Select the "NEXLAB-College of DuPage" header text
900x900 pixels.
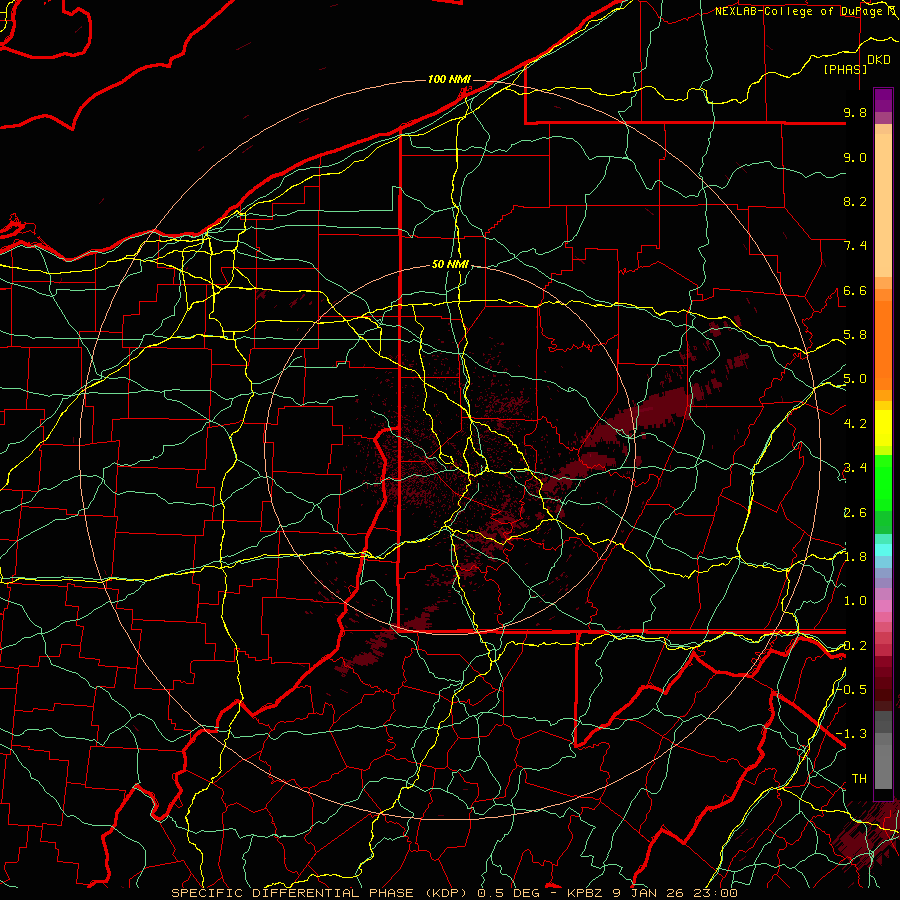point(798,11)
